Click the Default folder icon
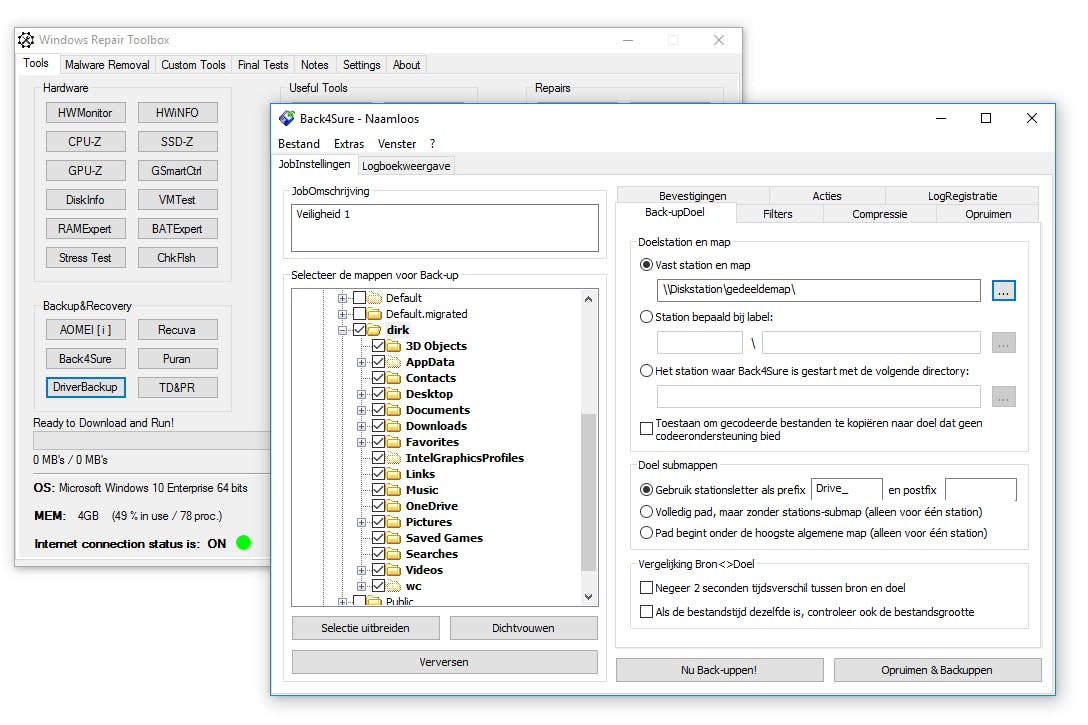The height and width of the screenshot is (725, 1088). click(375, 298)
